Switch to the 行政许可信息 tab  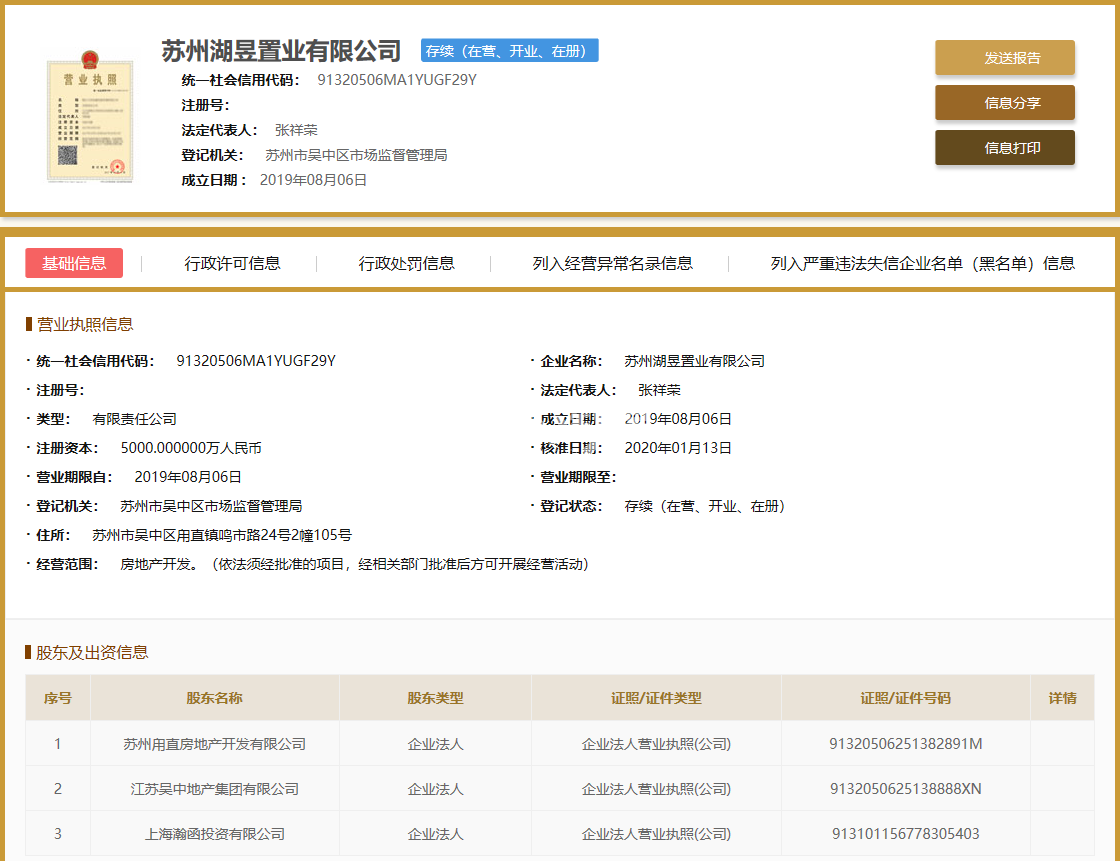(x=232, y=264)
